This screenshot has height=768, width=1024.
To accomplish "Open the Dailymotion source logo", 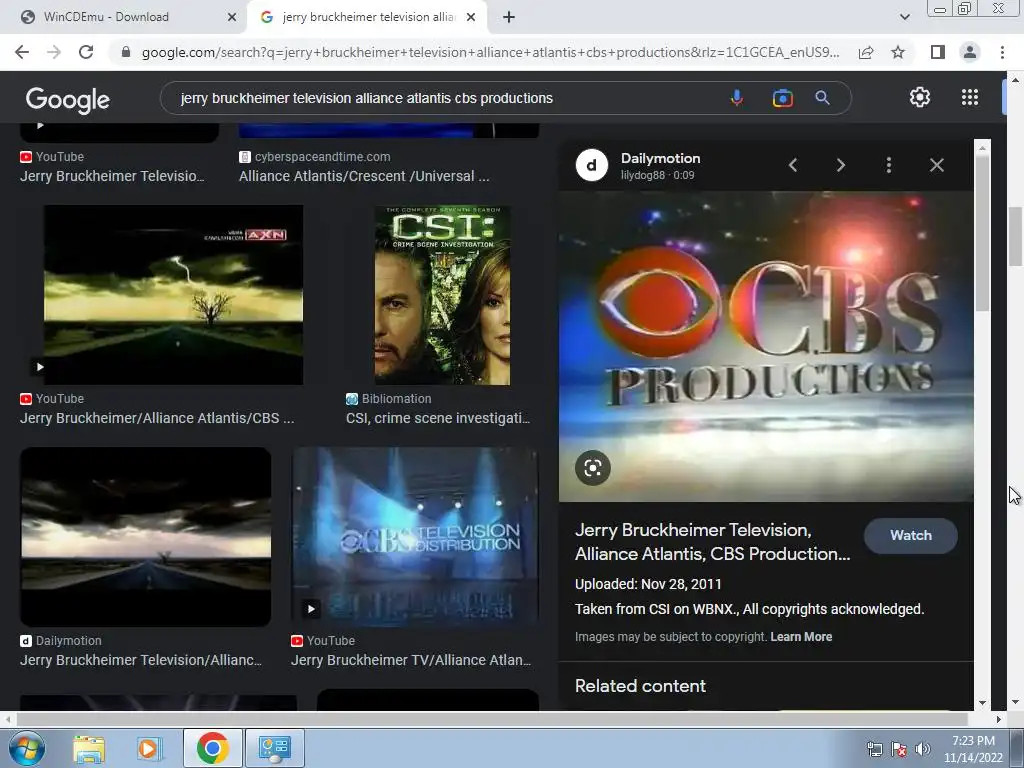I will (x=592, y=165).
